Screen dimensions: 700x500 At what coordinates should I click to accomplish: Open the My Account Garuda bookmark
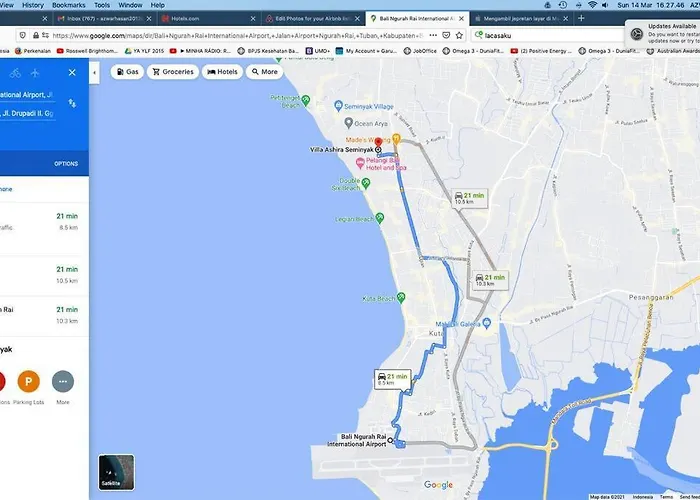(367, 51)
